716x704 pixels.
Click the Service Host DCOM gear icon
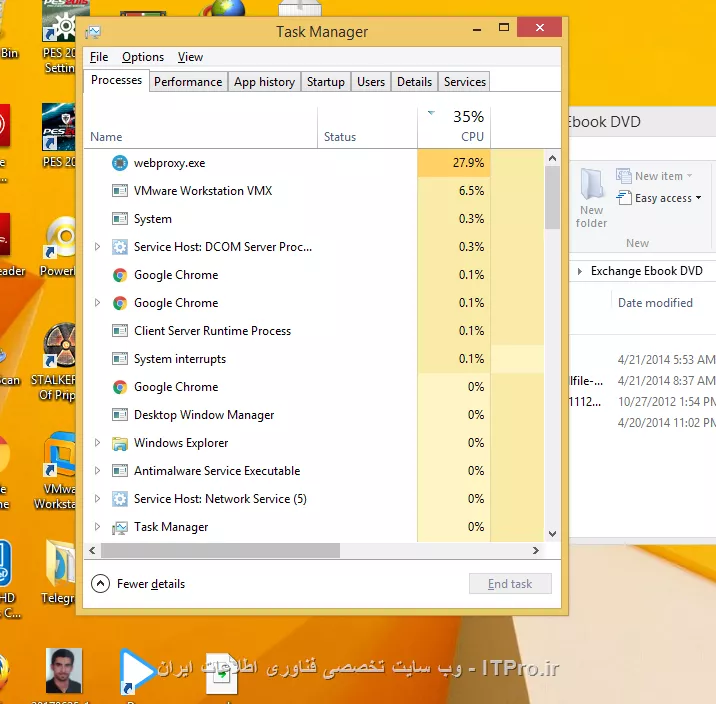coord(120,247)
